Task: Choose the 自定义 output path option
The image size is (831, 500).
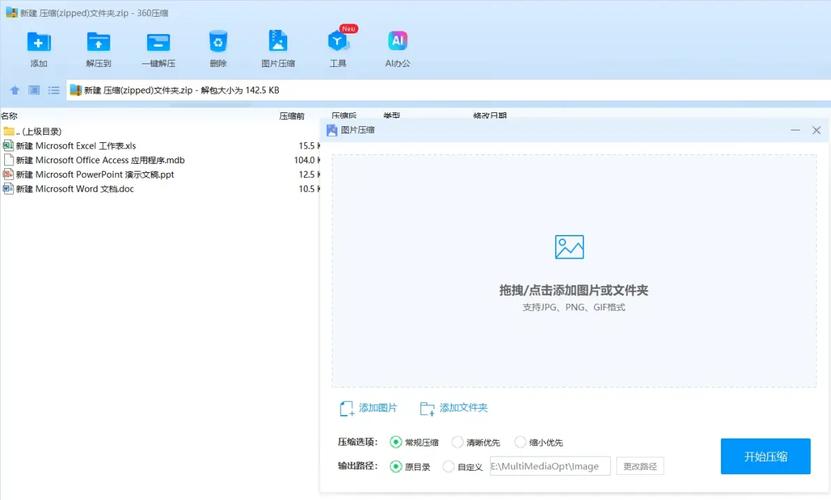Action: click(448, 467)
